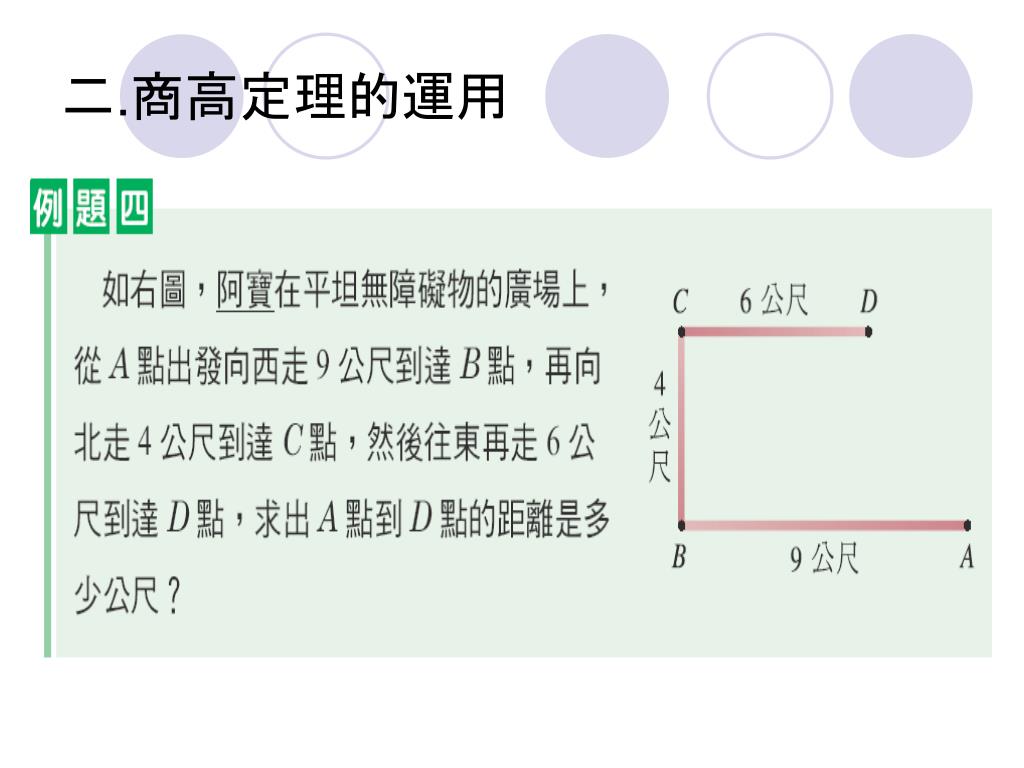
Task: Click the vertical 4 公尺 label
Action: 660,426
